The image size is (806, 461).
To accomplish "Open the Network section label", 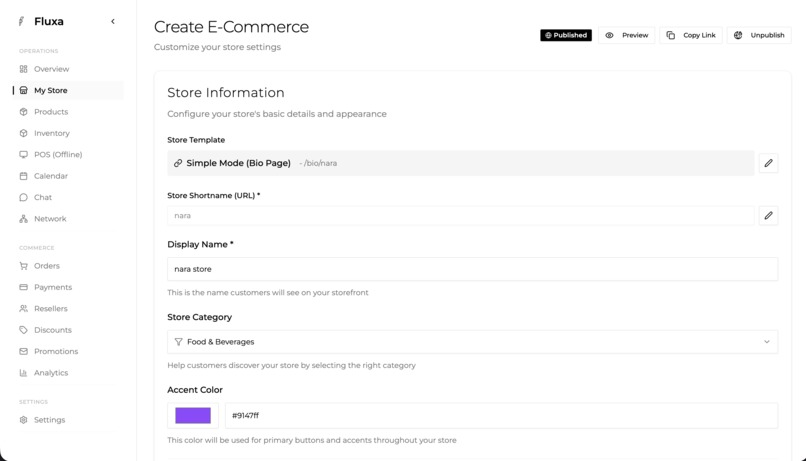I will click(50, 218).
